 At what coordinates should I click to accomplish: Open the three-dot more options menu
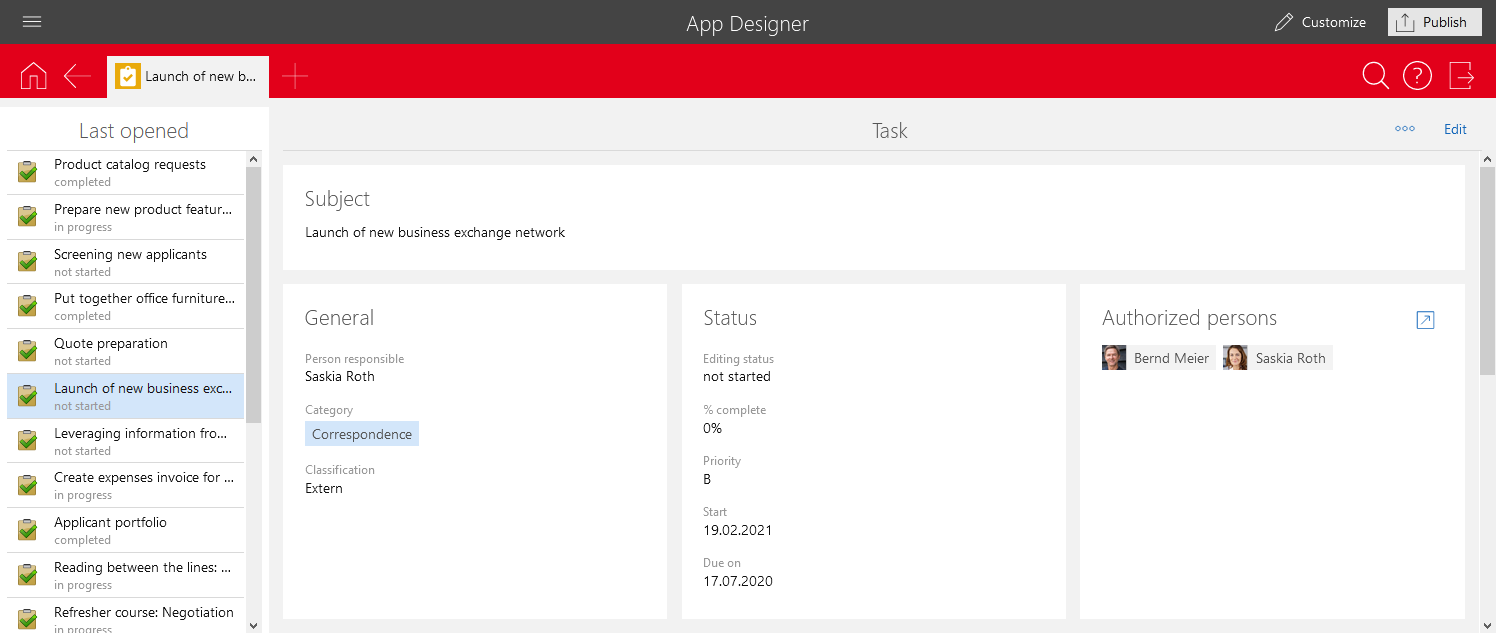tap(1404, 129)
